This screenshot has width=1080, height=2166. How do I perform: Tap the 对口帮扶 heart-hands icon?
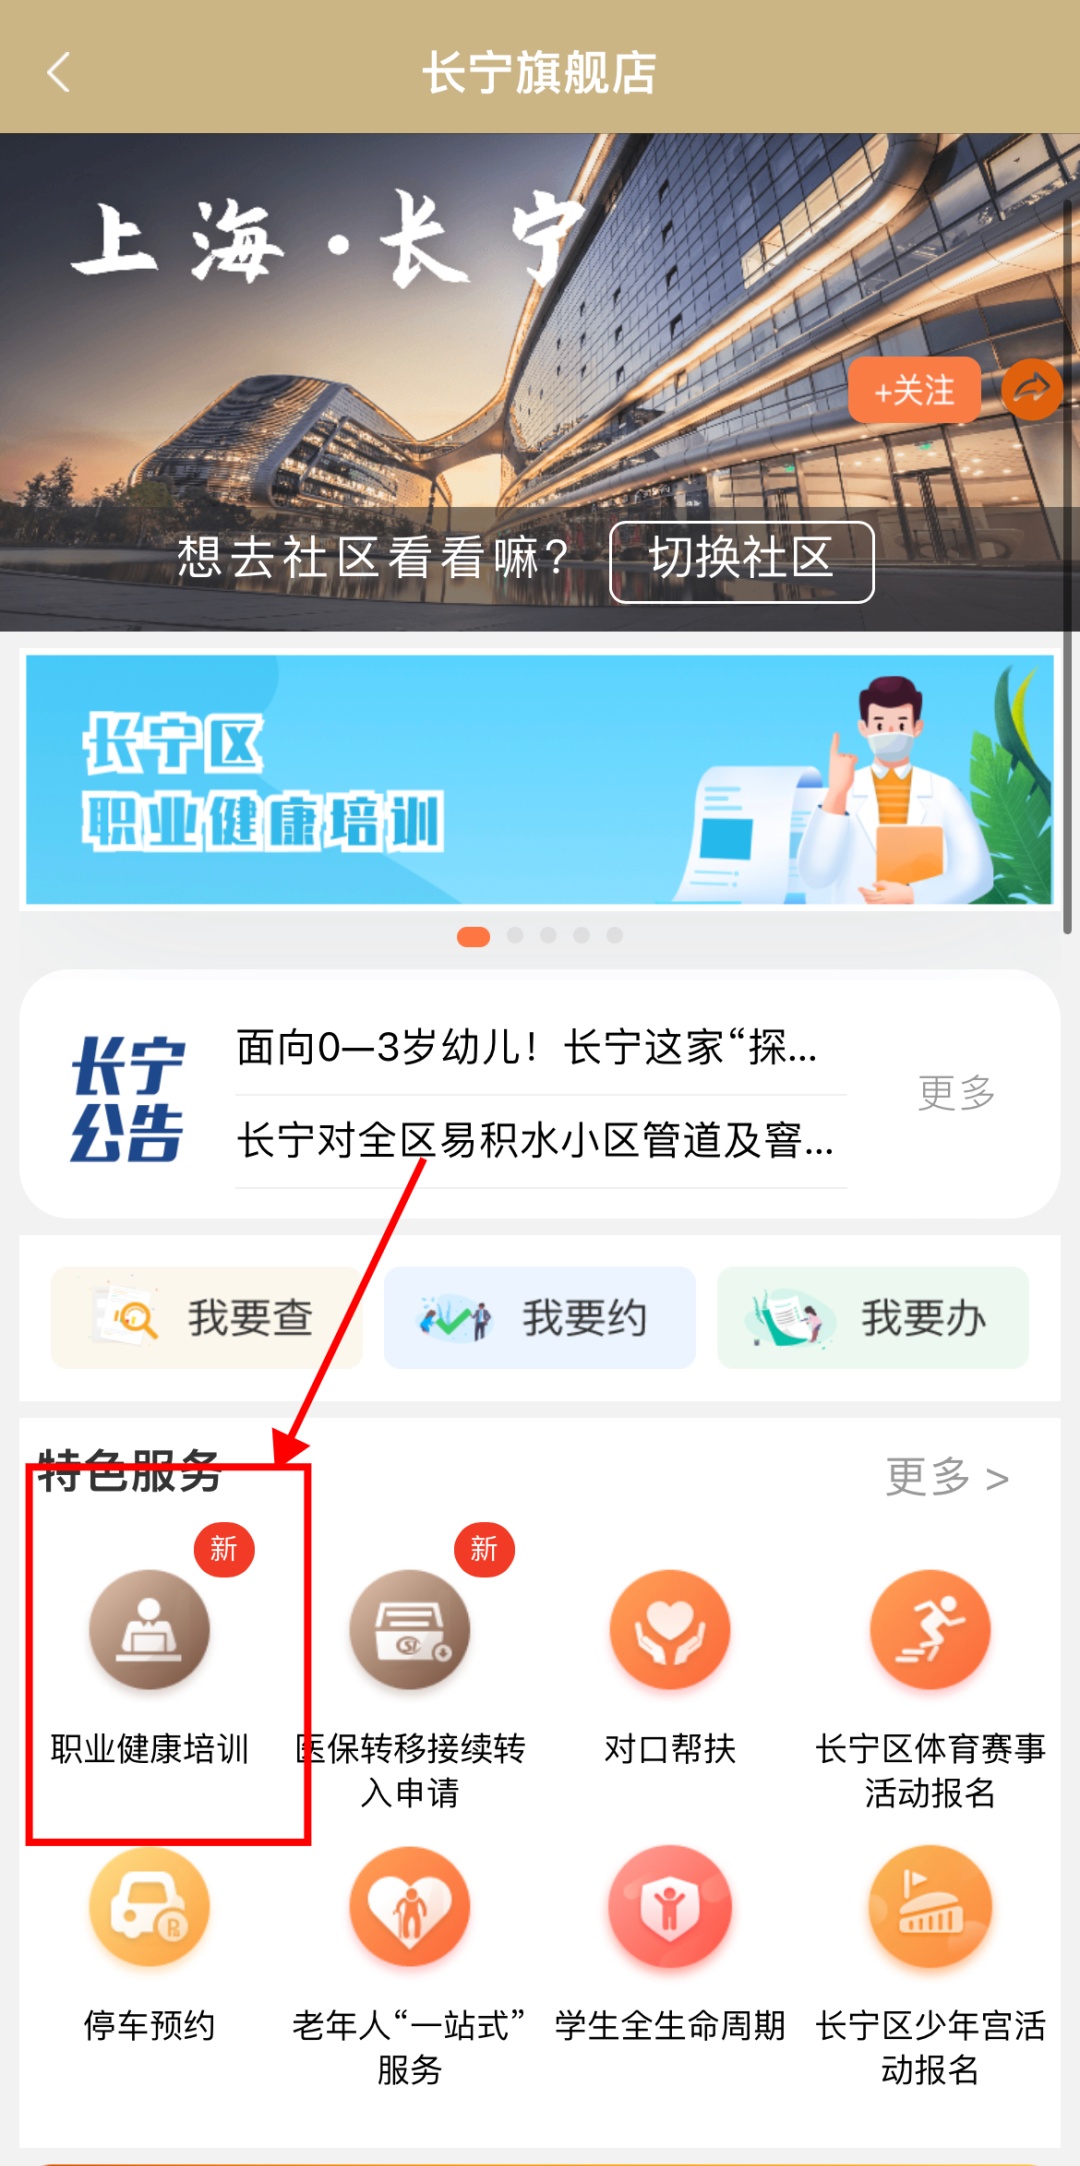pyautogui.click(x=670, y=1629)
